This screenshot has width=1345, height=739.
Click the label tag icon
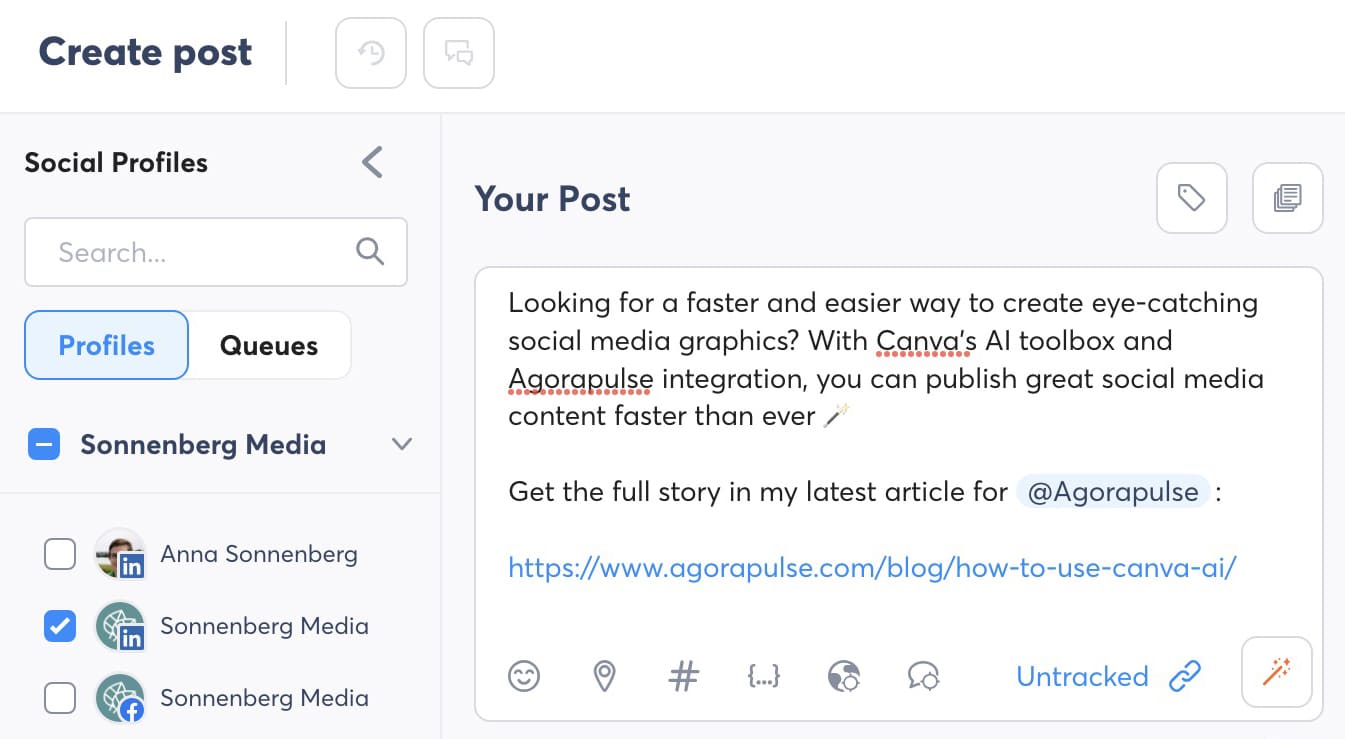(1191, 198)
